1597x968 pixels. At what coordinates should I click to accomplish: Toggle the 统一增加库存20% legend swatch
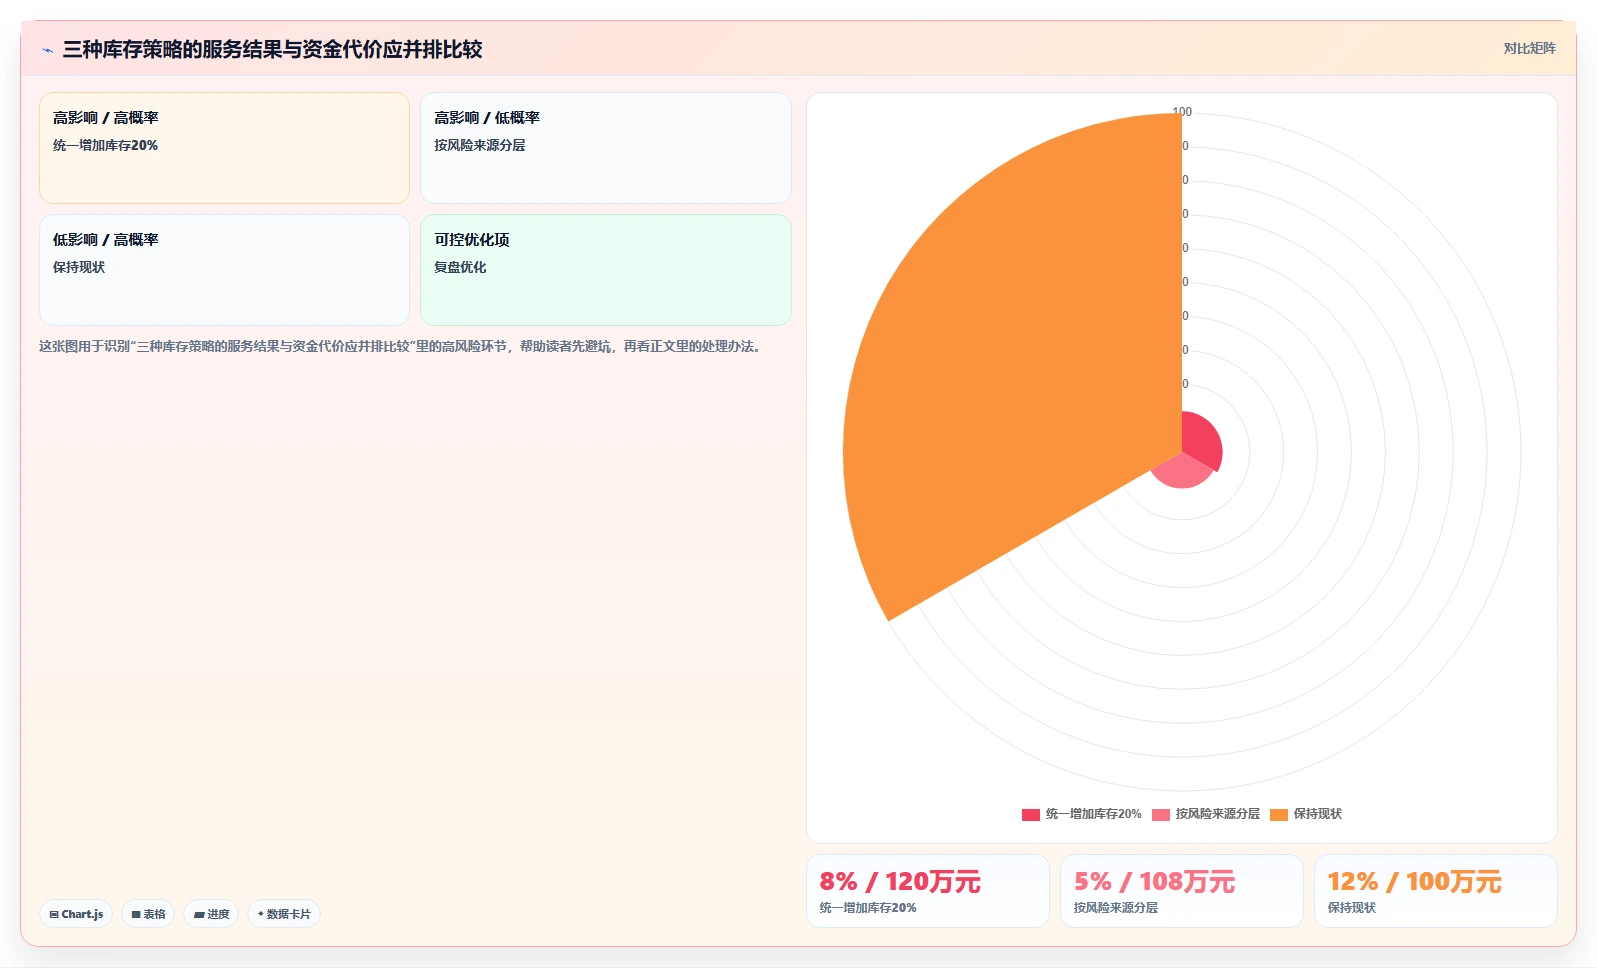(1031, 814)
